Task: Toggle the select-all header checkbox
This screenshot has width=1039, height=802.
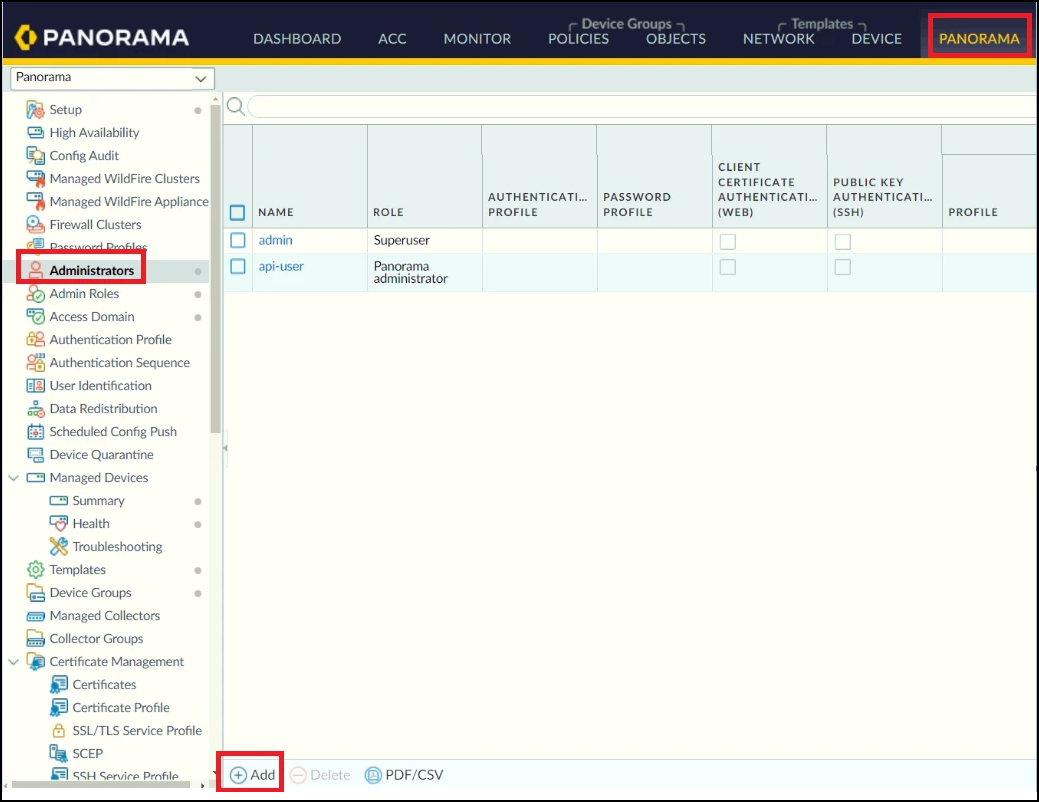Action: point(238,212)
